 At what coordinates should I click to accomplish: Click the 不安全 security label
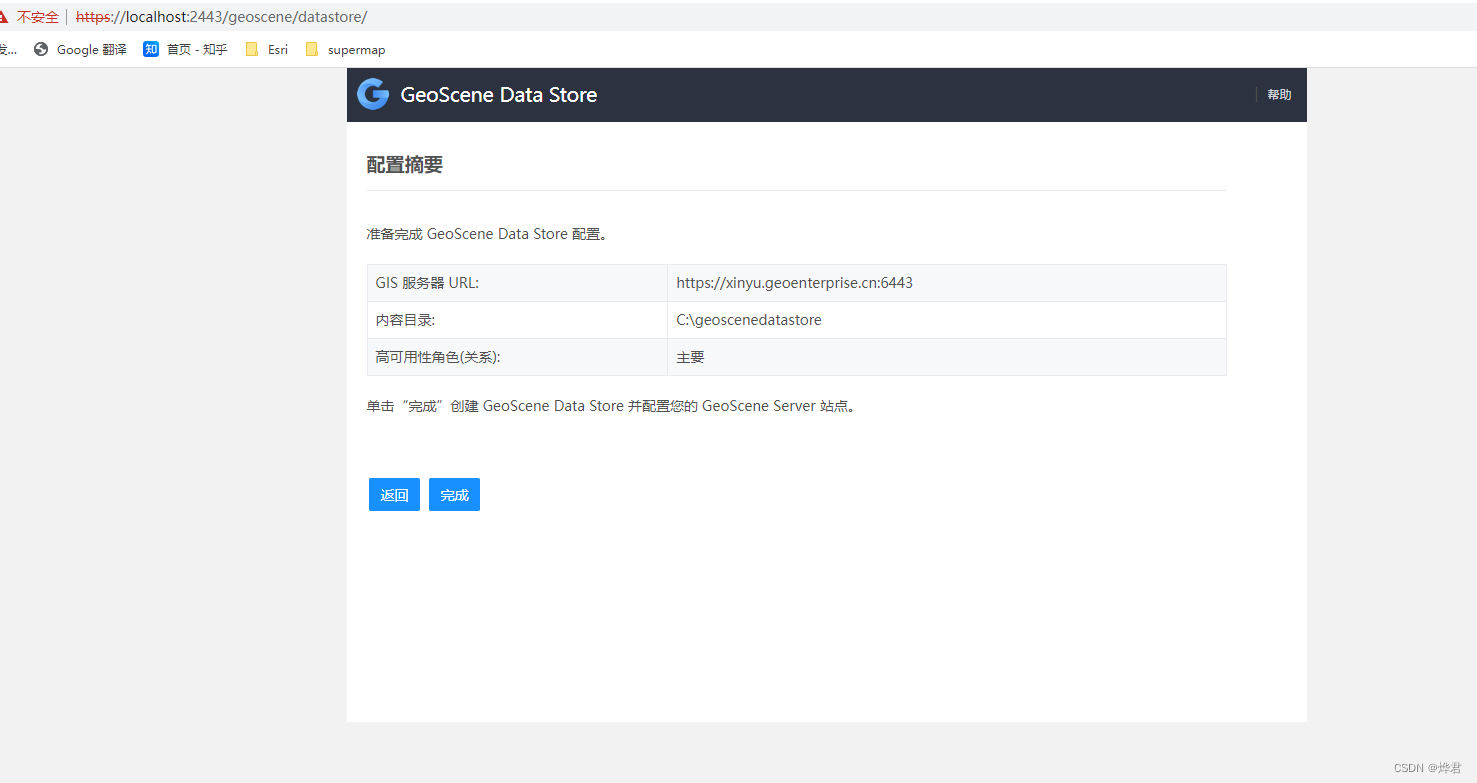pos(38,17)
